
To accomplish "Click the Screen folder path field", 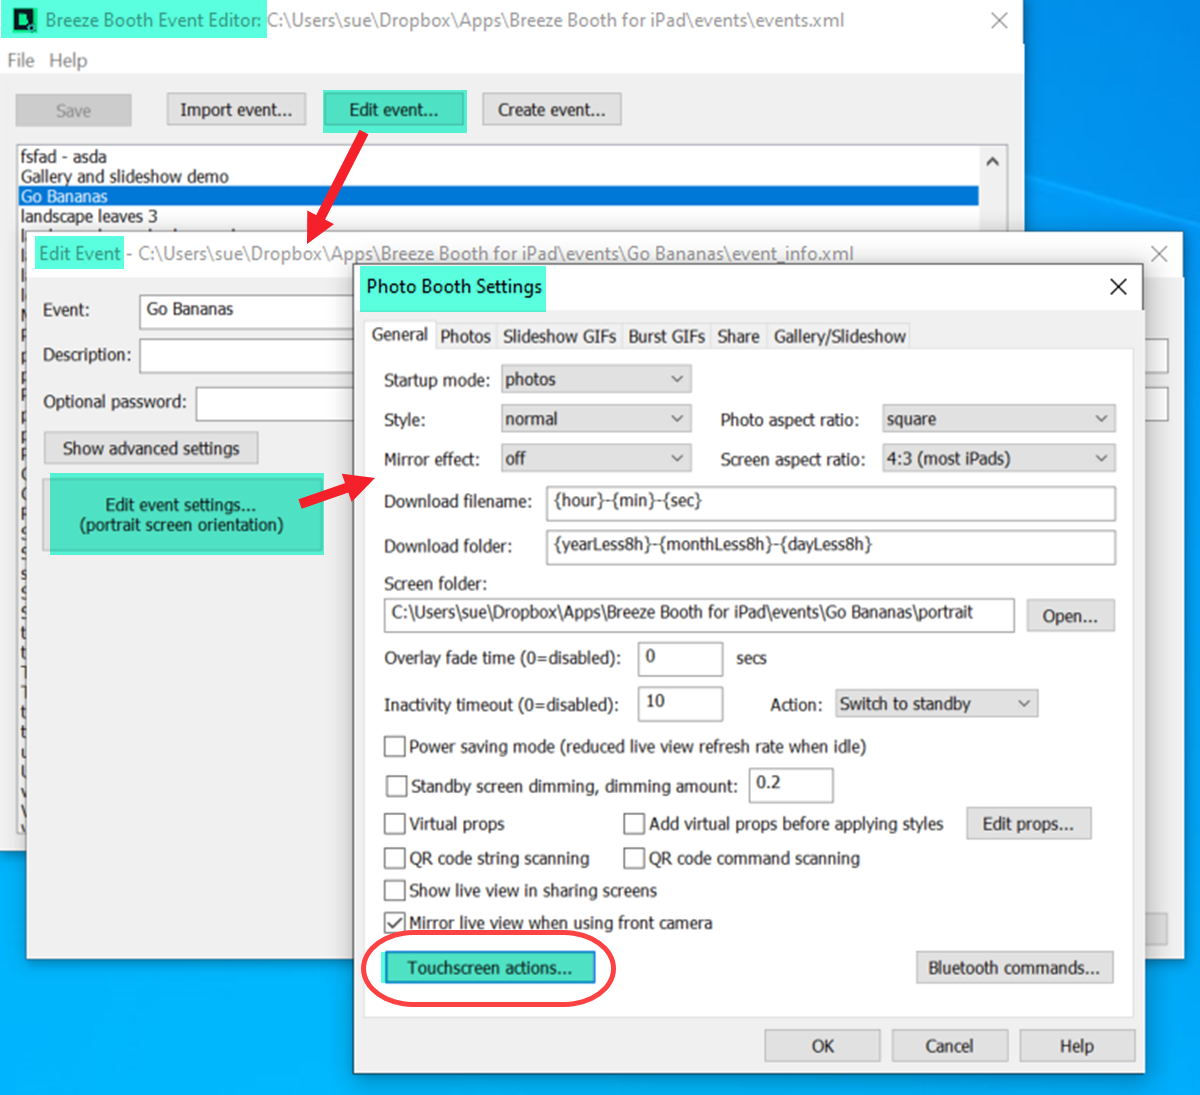I will [x=699, y=615].
